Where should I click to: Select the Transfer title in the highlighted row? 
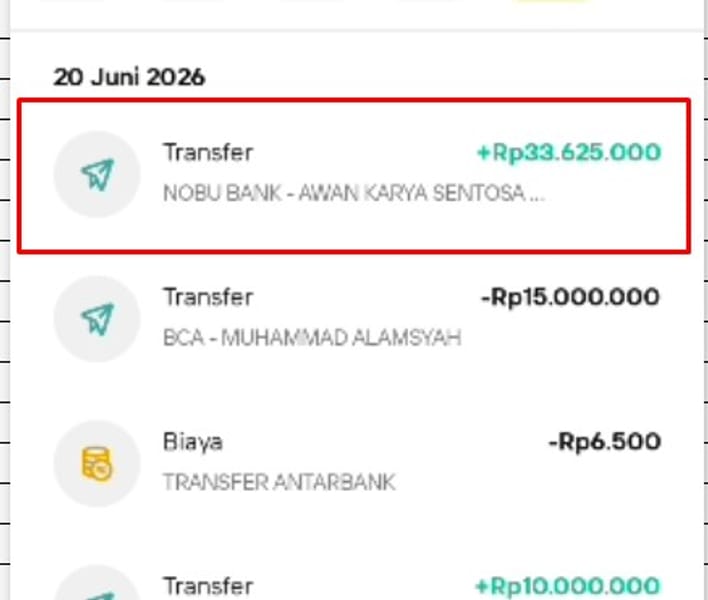pyautogui.click(x=208, y=153)
